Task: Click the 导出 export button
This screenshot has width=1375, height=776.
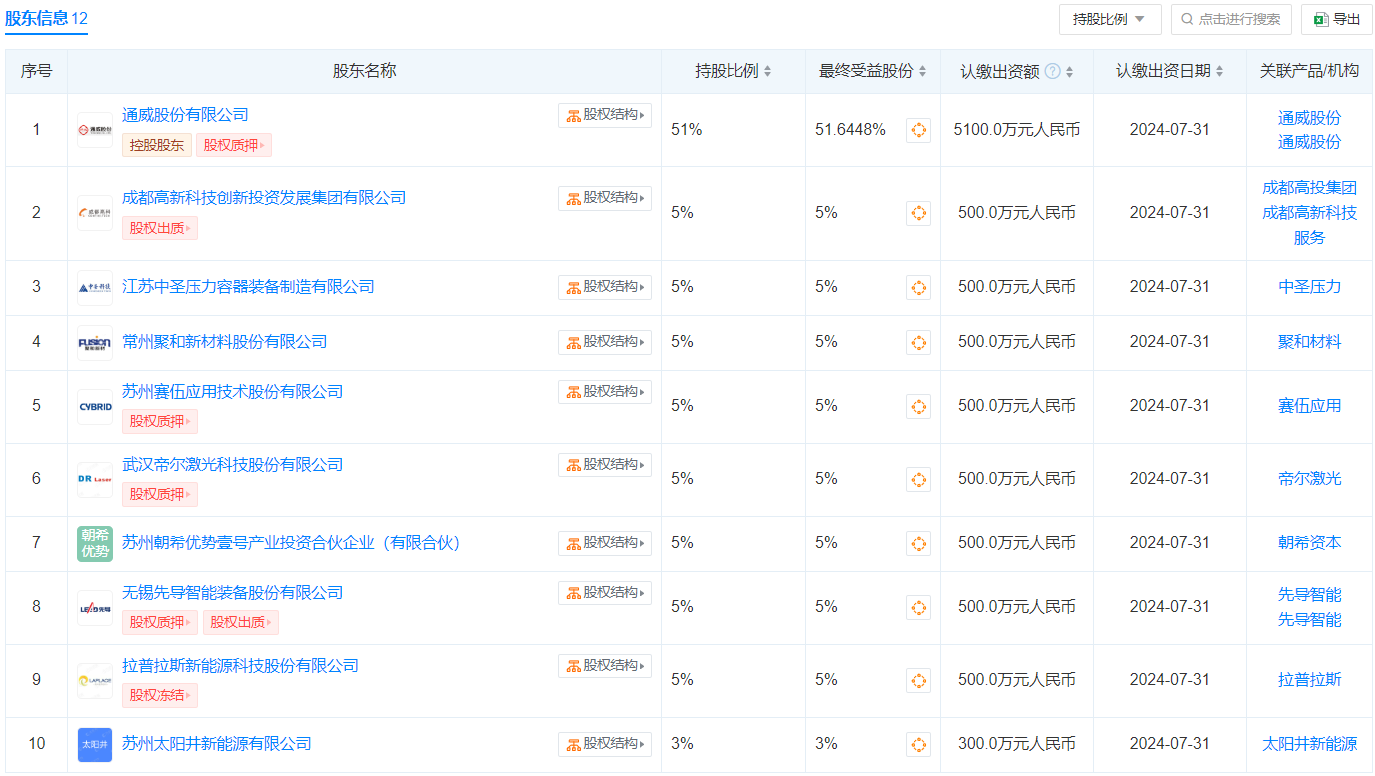Action: pos(1336,19)
